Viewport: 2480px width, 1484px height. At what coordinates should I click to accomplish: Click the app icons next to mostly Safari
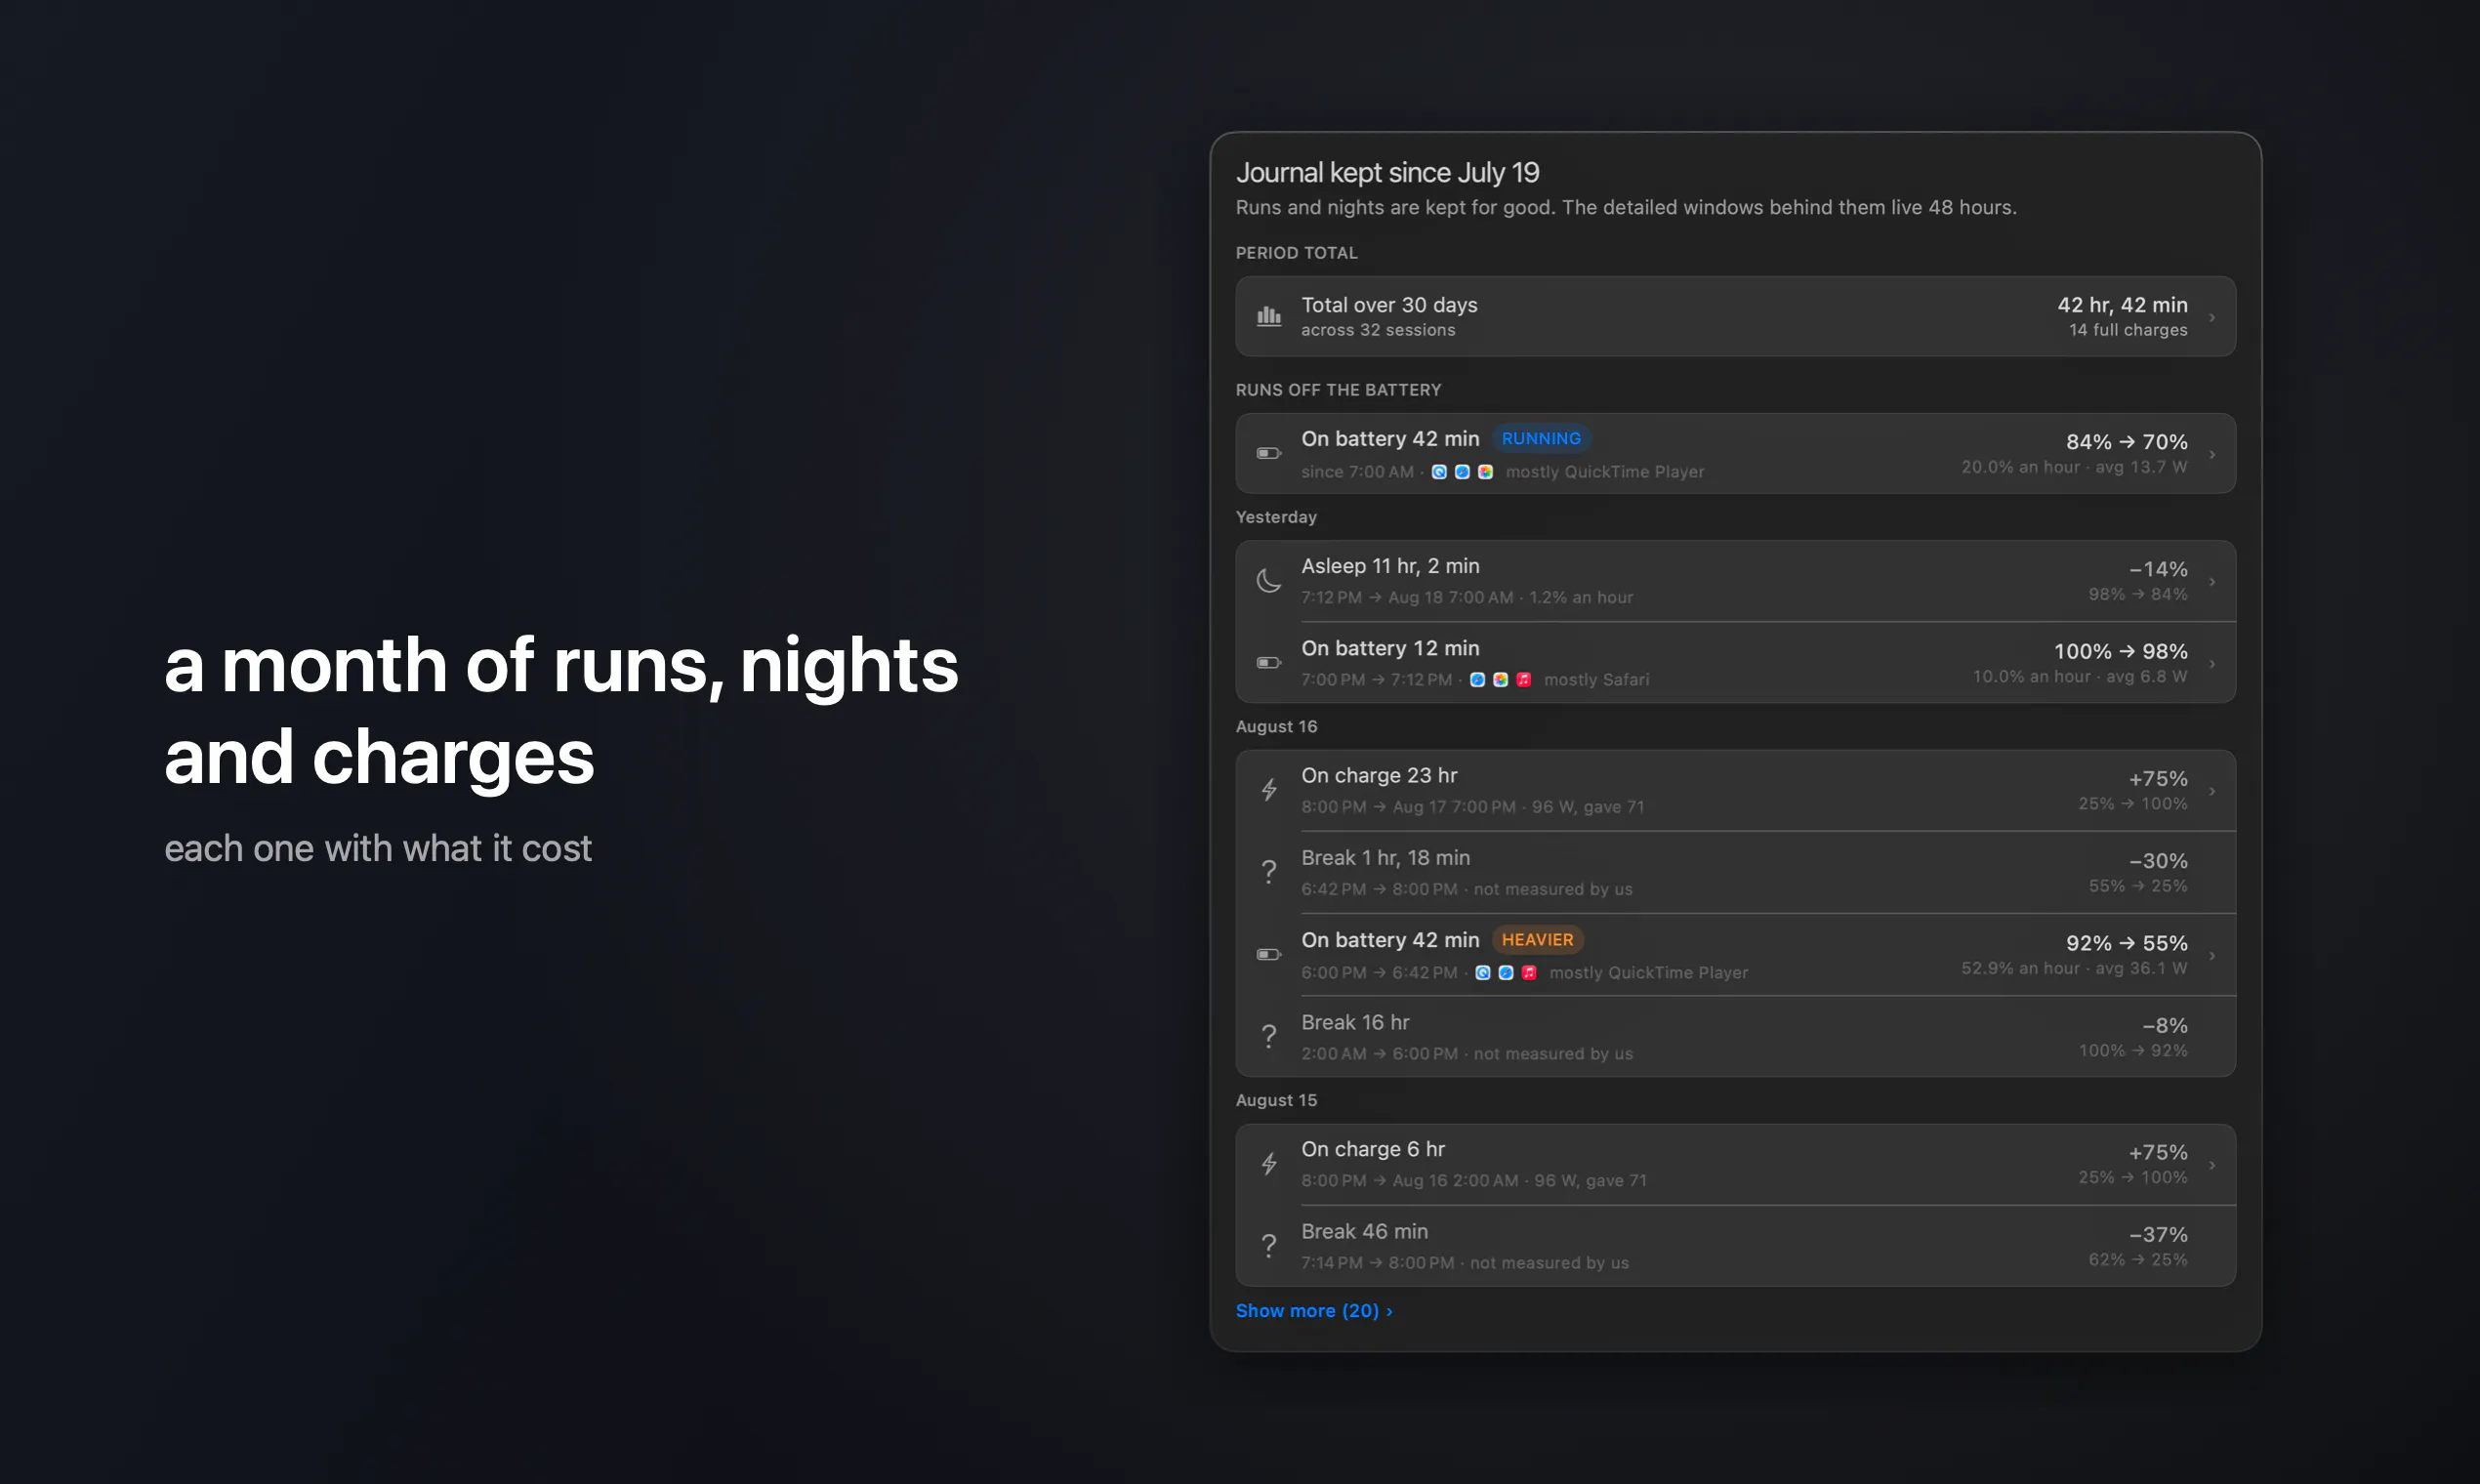(x=1500, y=680)
